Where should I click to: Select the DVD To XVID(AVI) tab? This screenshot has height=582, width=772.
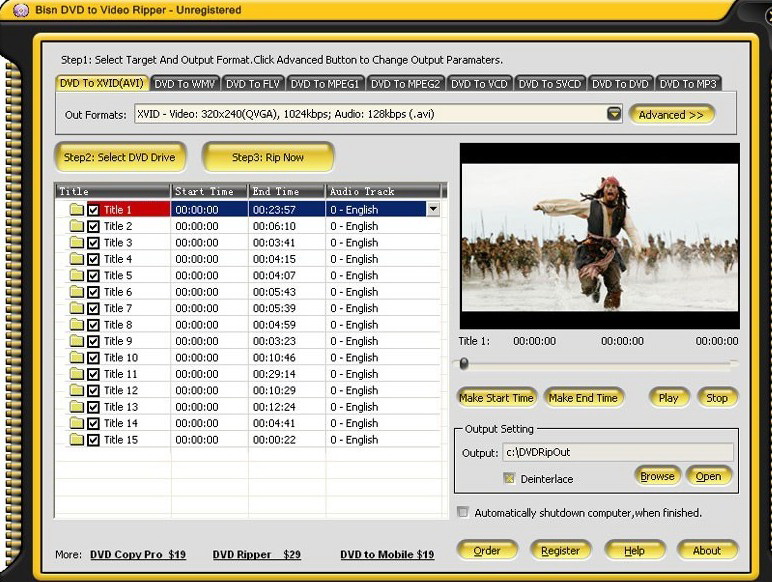point(102,83)
